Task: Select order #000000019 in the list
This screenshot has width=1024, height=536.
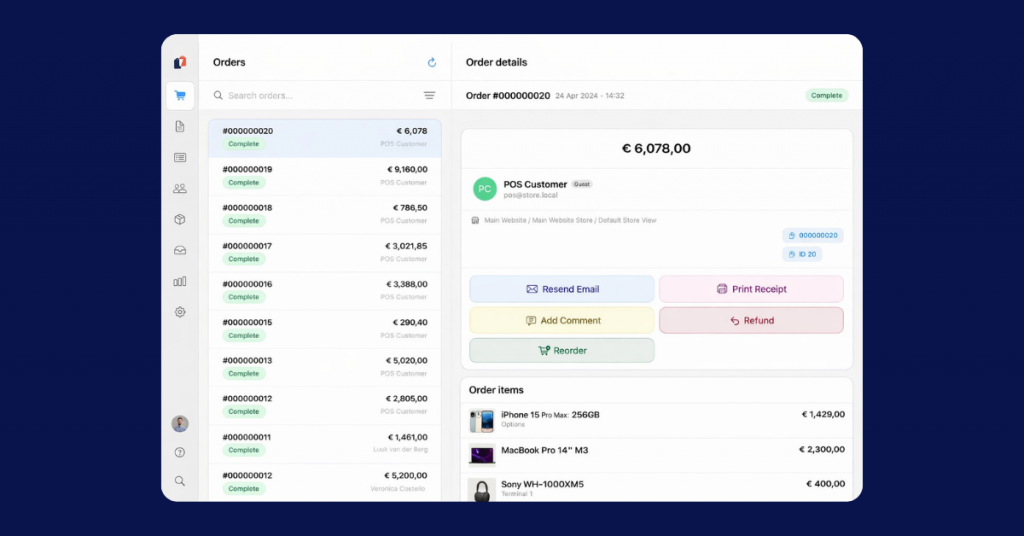Action: [324, 176]
